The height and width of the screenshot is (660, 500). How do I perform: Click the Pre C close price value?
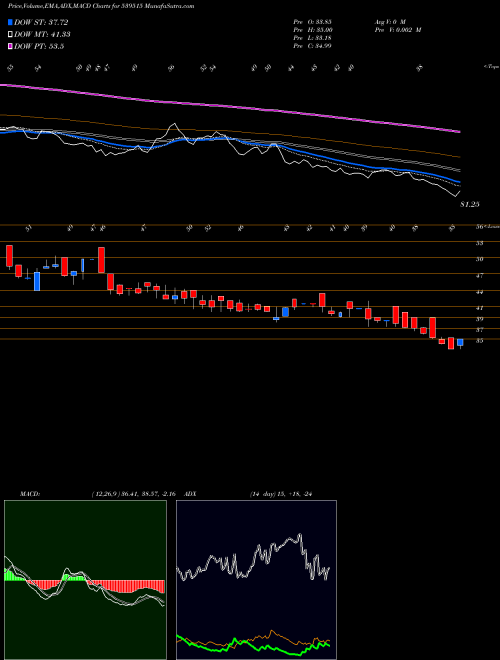[312, 45]
